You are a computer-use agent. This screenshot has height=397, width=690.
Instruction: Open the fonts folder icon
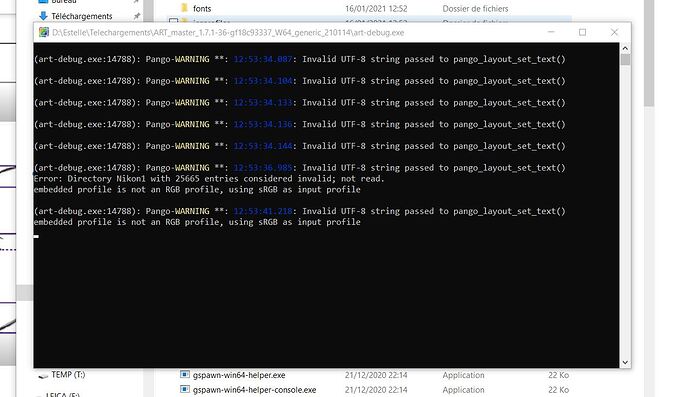tap(184, 8)
